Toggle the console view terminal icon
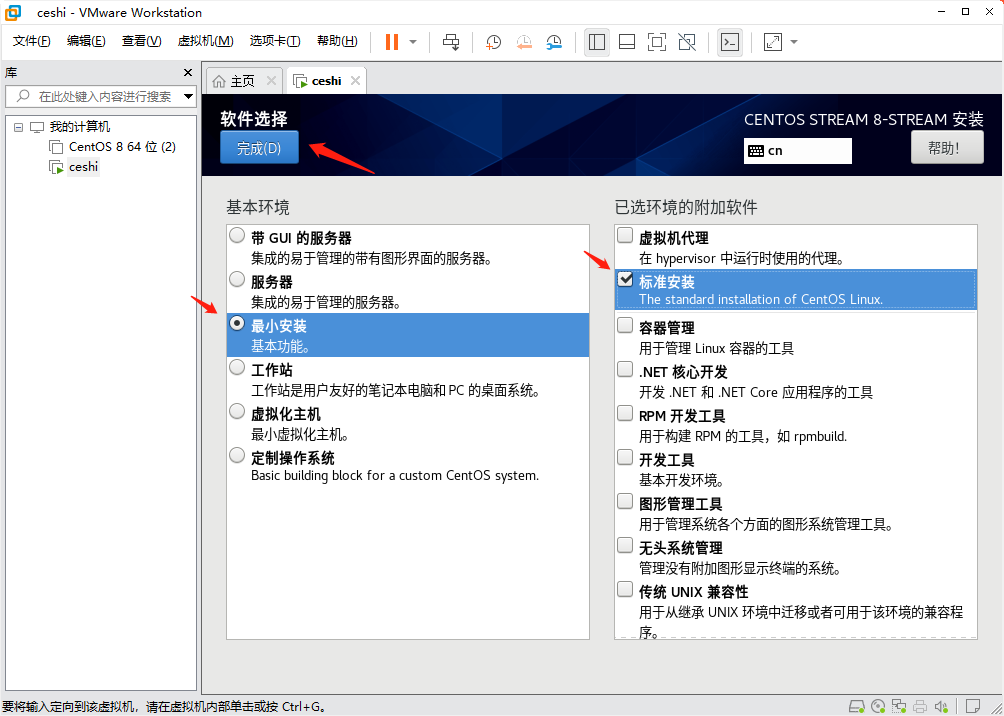This screenshot has width=1004, height=716. pos(730,42)
